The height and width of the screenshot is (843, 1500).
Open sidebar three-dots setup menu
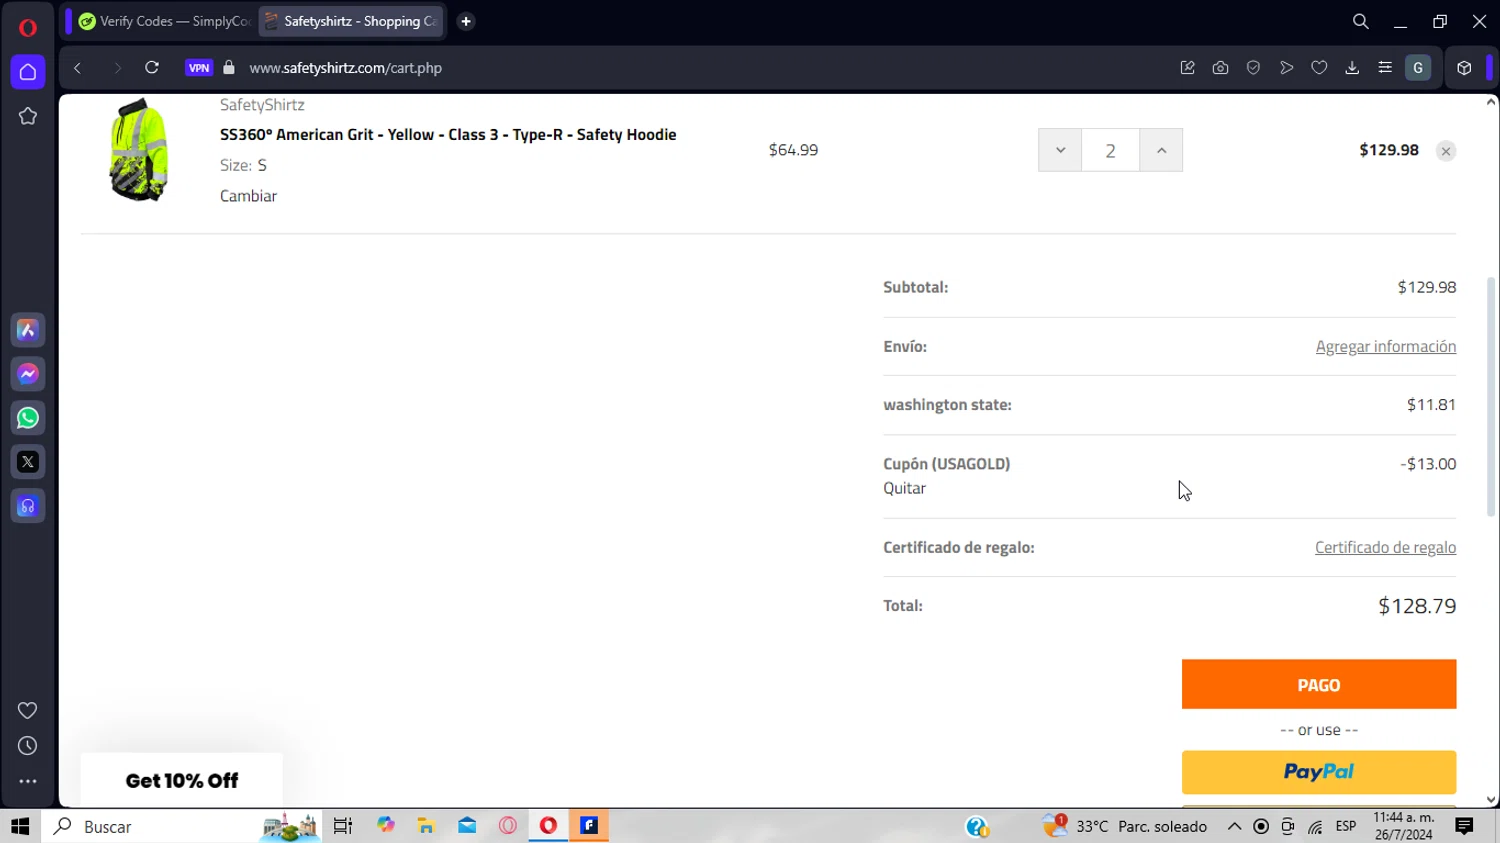28,781
